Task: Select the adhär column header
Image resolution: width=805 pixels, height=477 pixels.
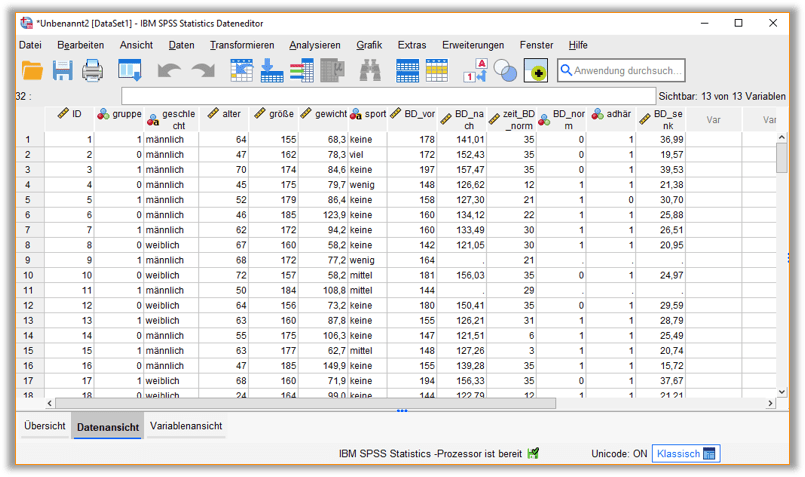Action: tap(611, 120)
